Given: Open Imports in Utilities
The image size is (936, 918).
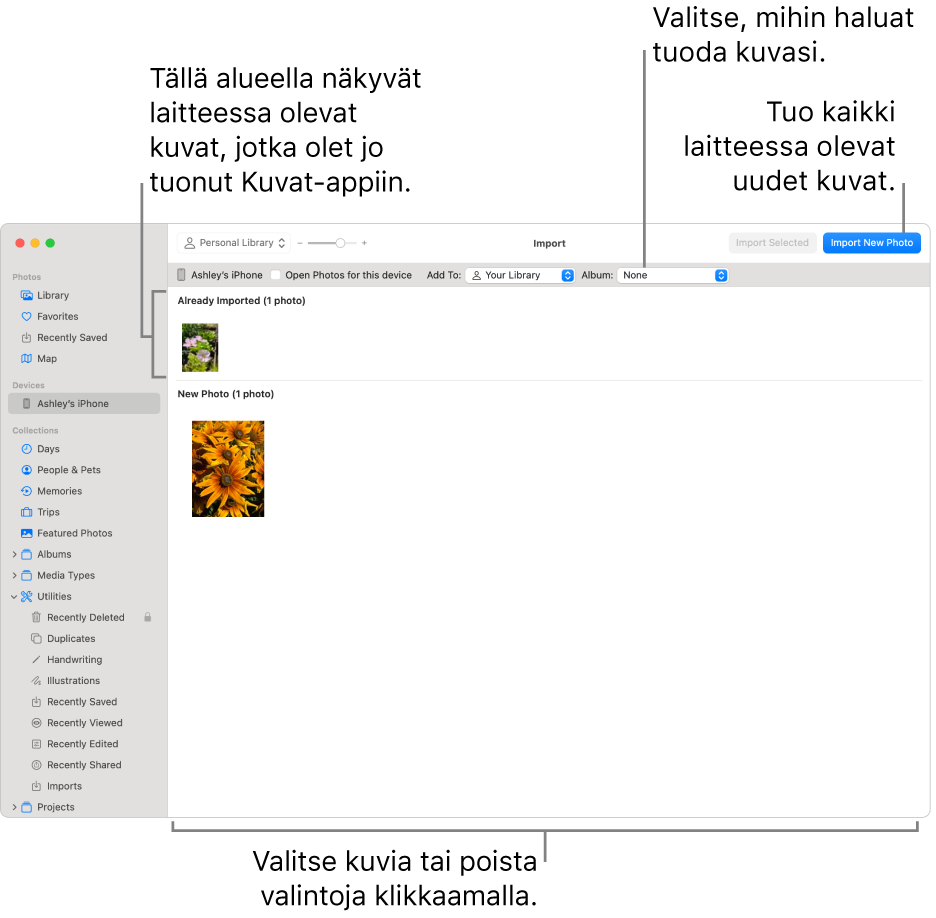Looking at the screenshot, I should (x=84, y=788).
